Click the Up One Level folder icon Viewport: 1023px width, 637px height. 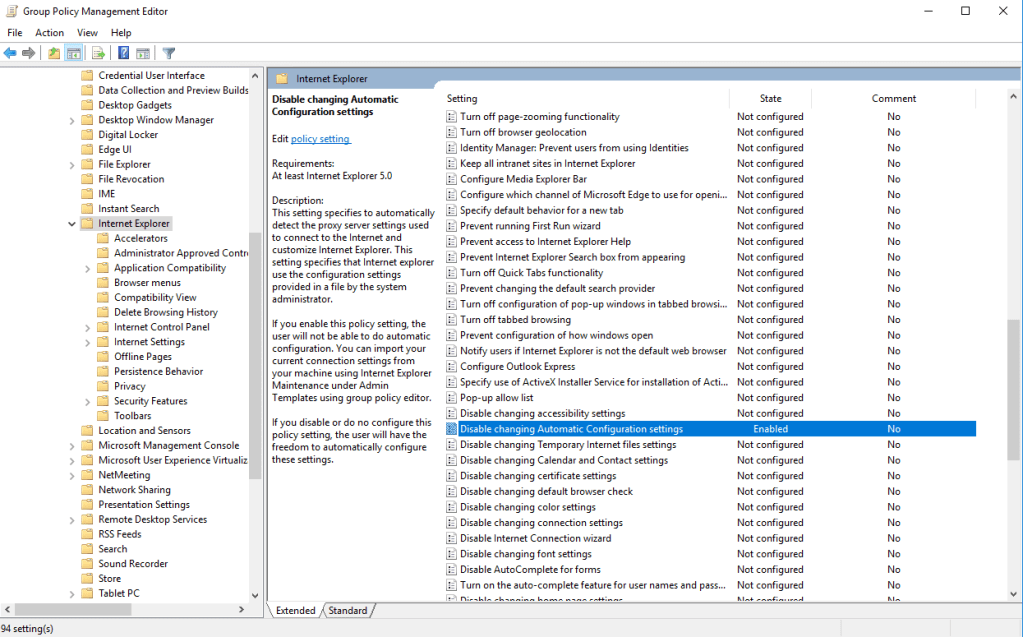point(54,53)
